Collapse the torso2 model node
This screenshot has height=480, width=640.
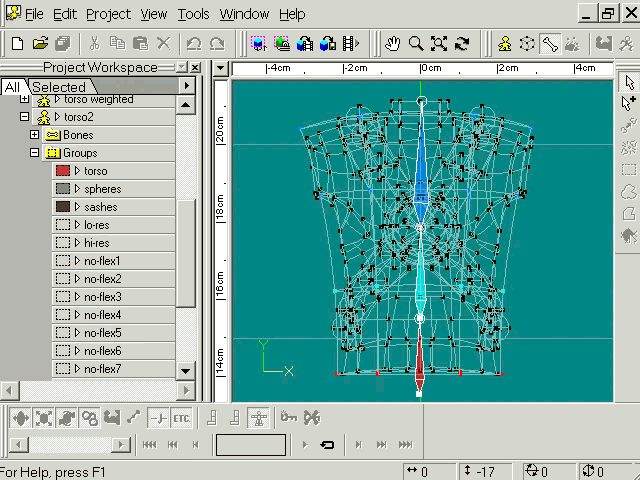(x=25, y=117)
